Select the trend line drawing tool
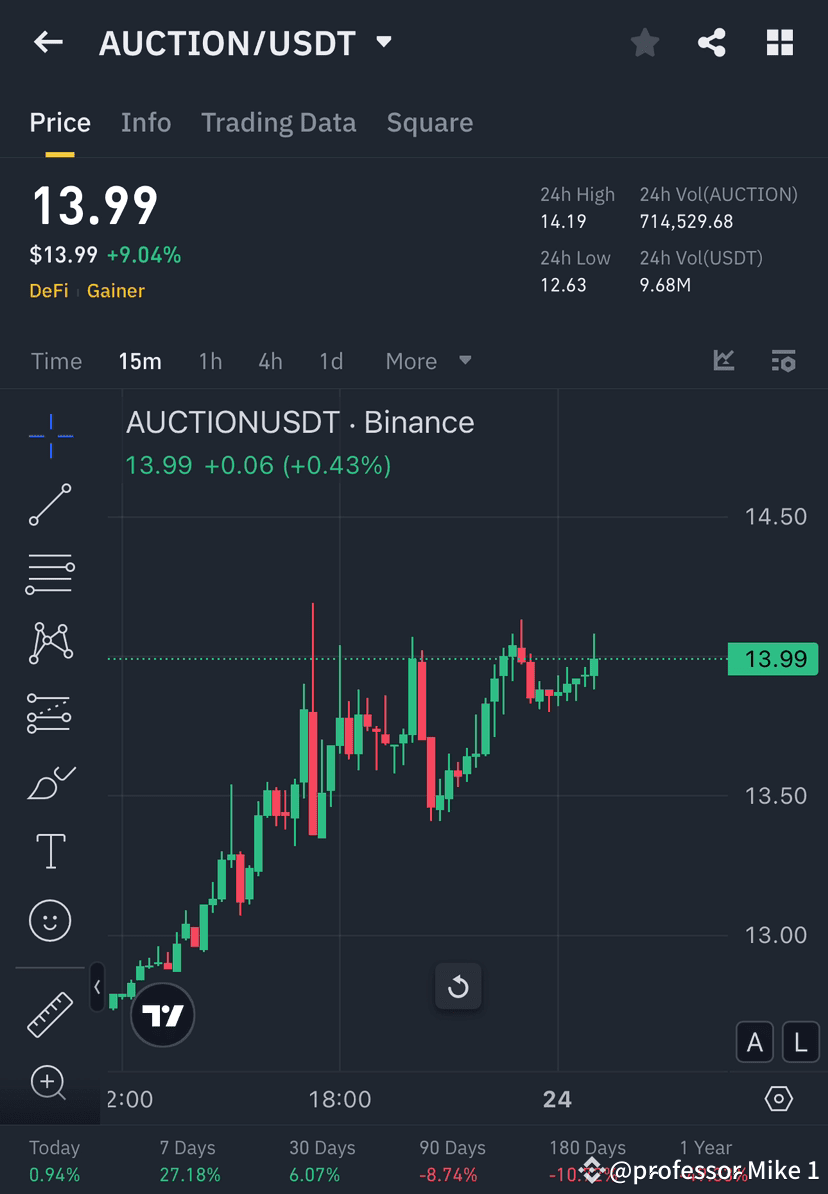Viewport: 828px width, 1194px height. click(x=50, y=505)
